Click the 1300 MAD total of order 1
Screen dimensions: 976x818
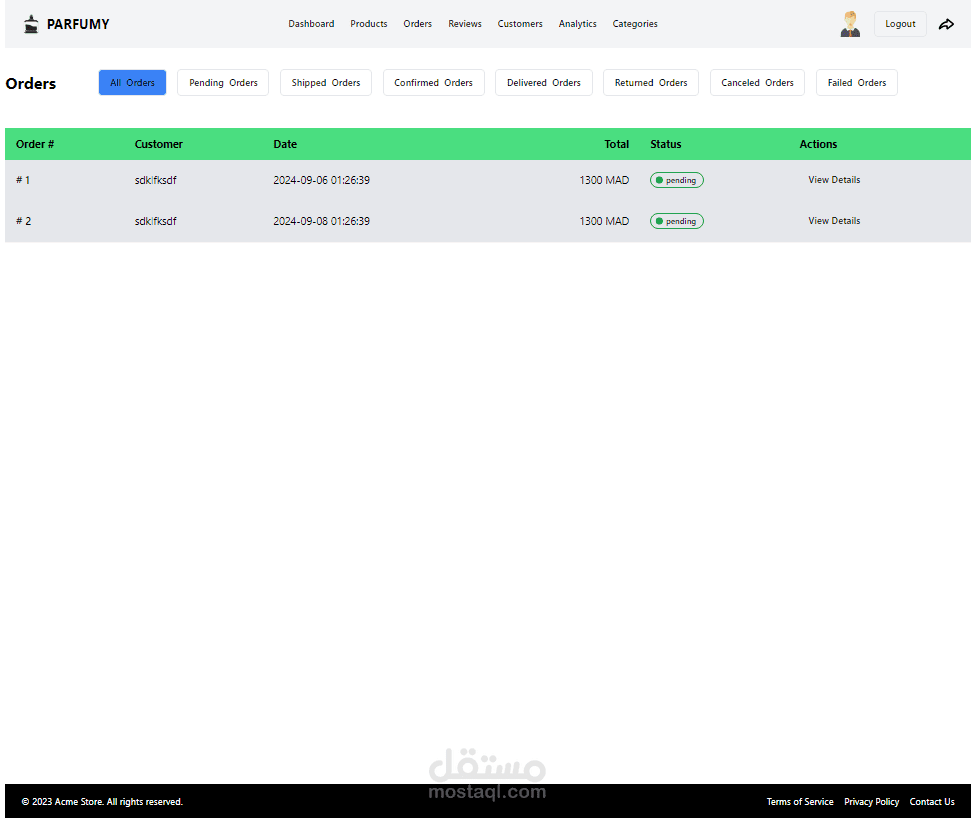[x=604, y=180]
